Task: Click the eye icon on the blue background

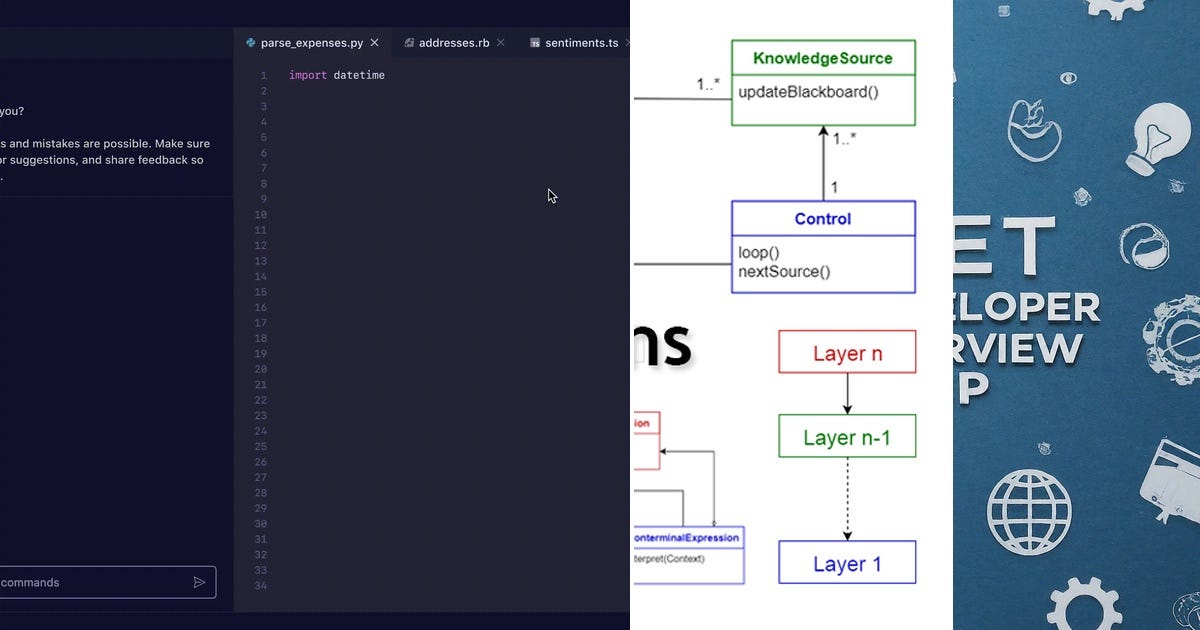Action: pos(1068,77)
